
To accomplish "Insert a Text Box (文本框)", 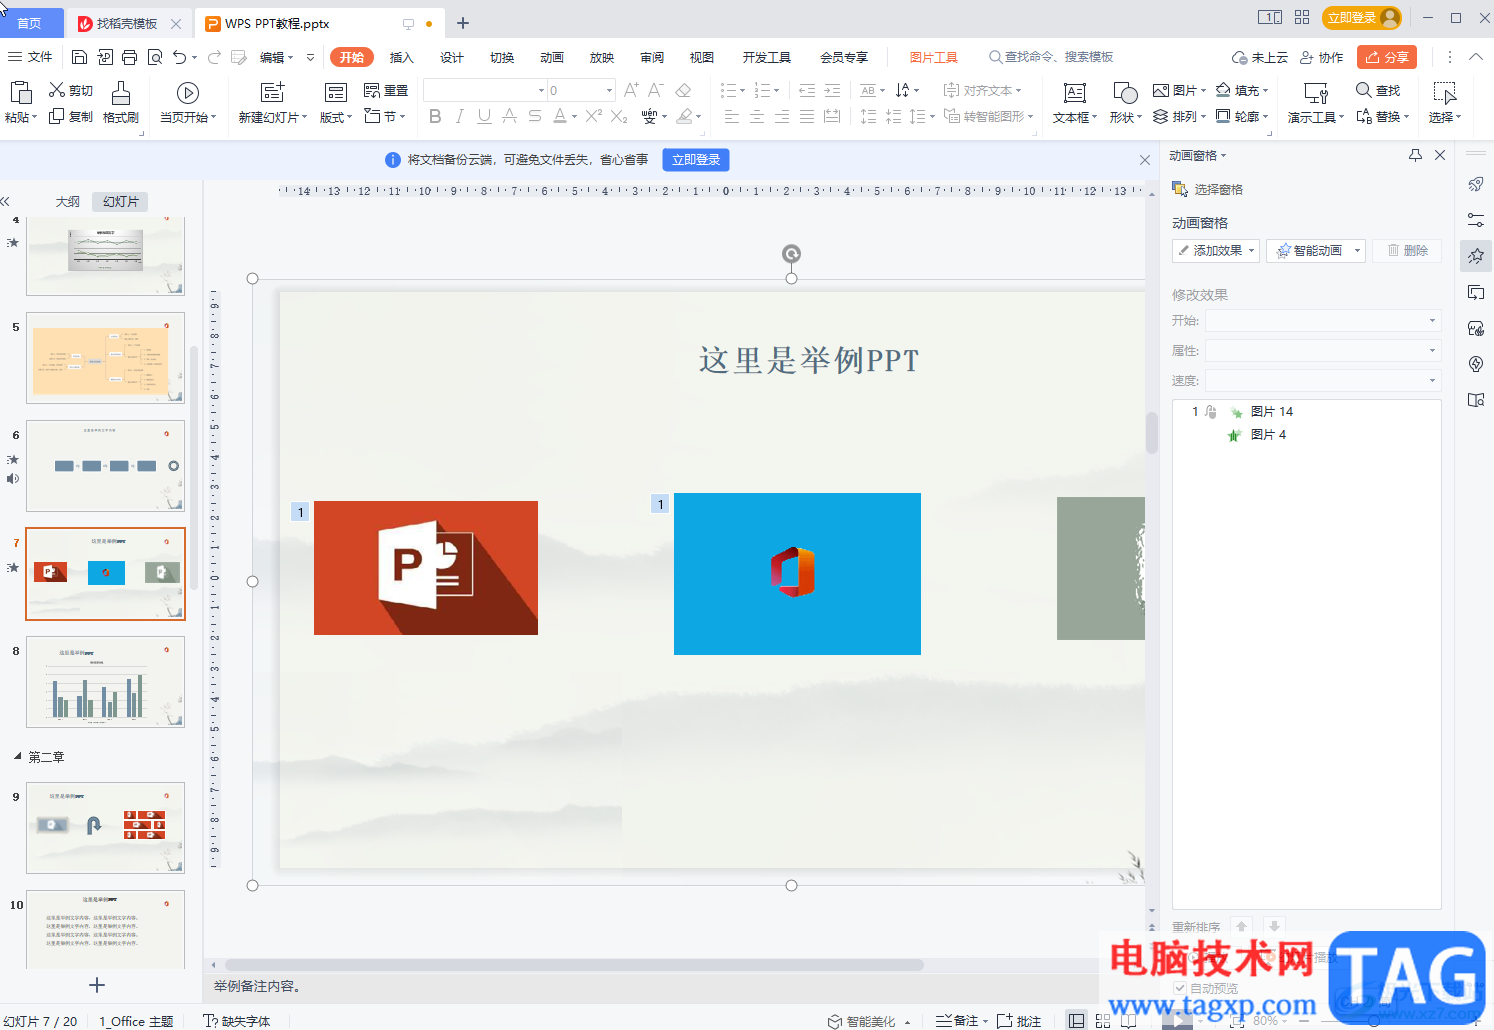I will click(1075, 102).
